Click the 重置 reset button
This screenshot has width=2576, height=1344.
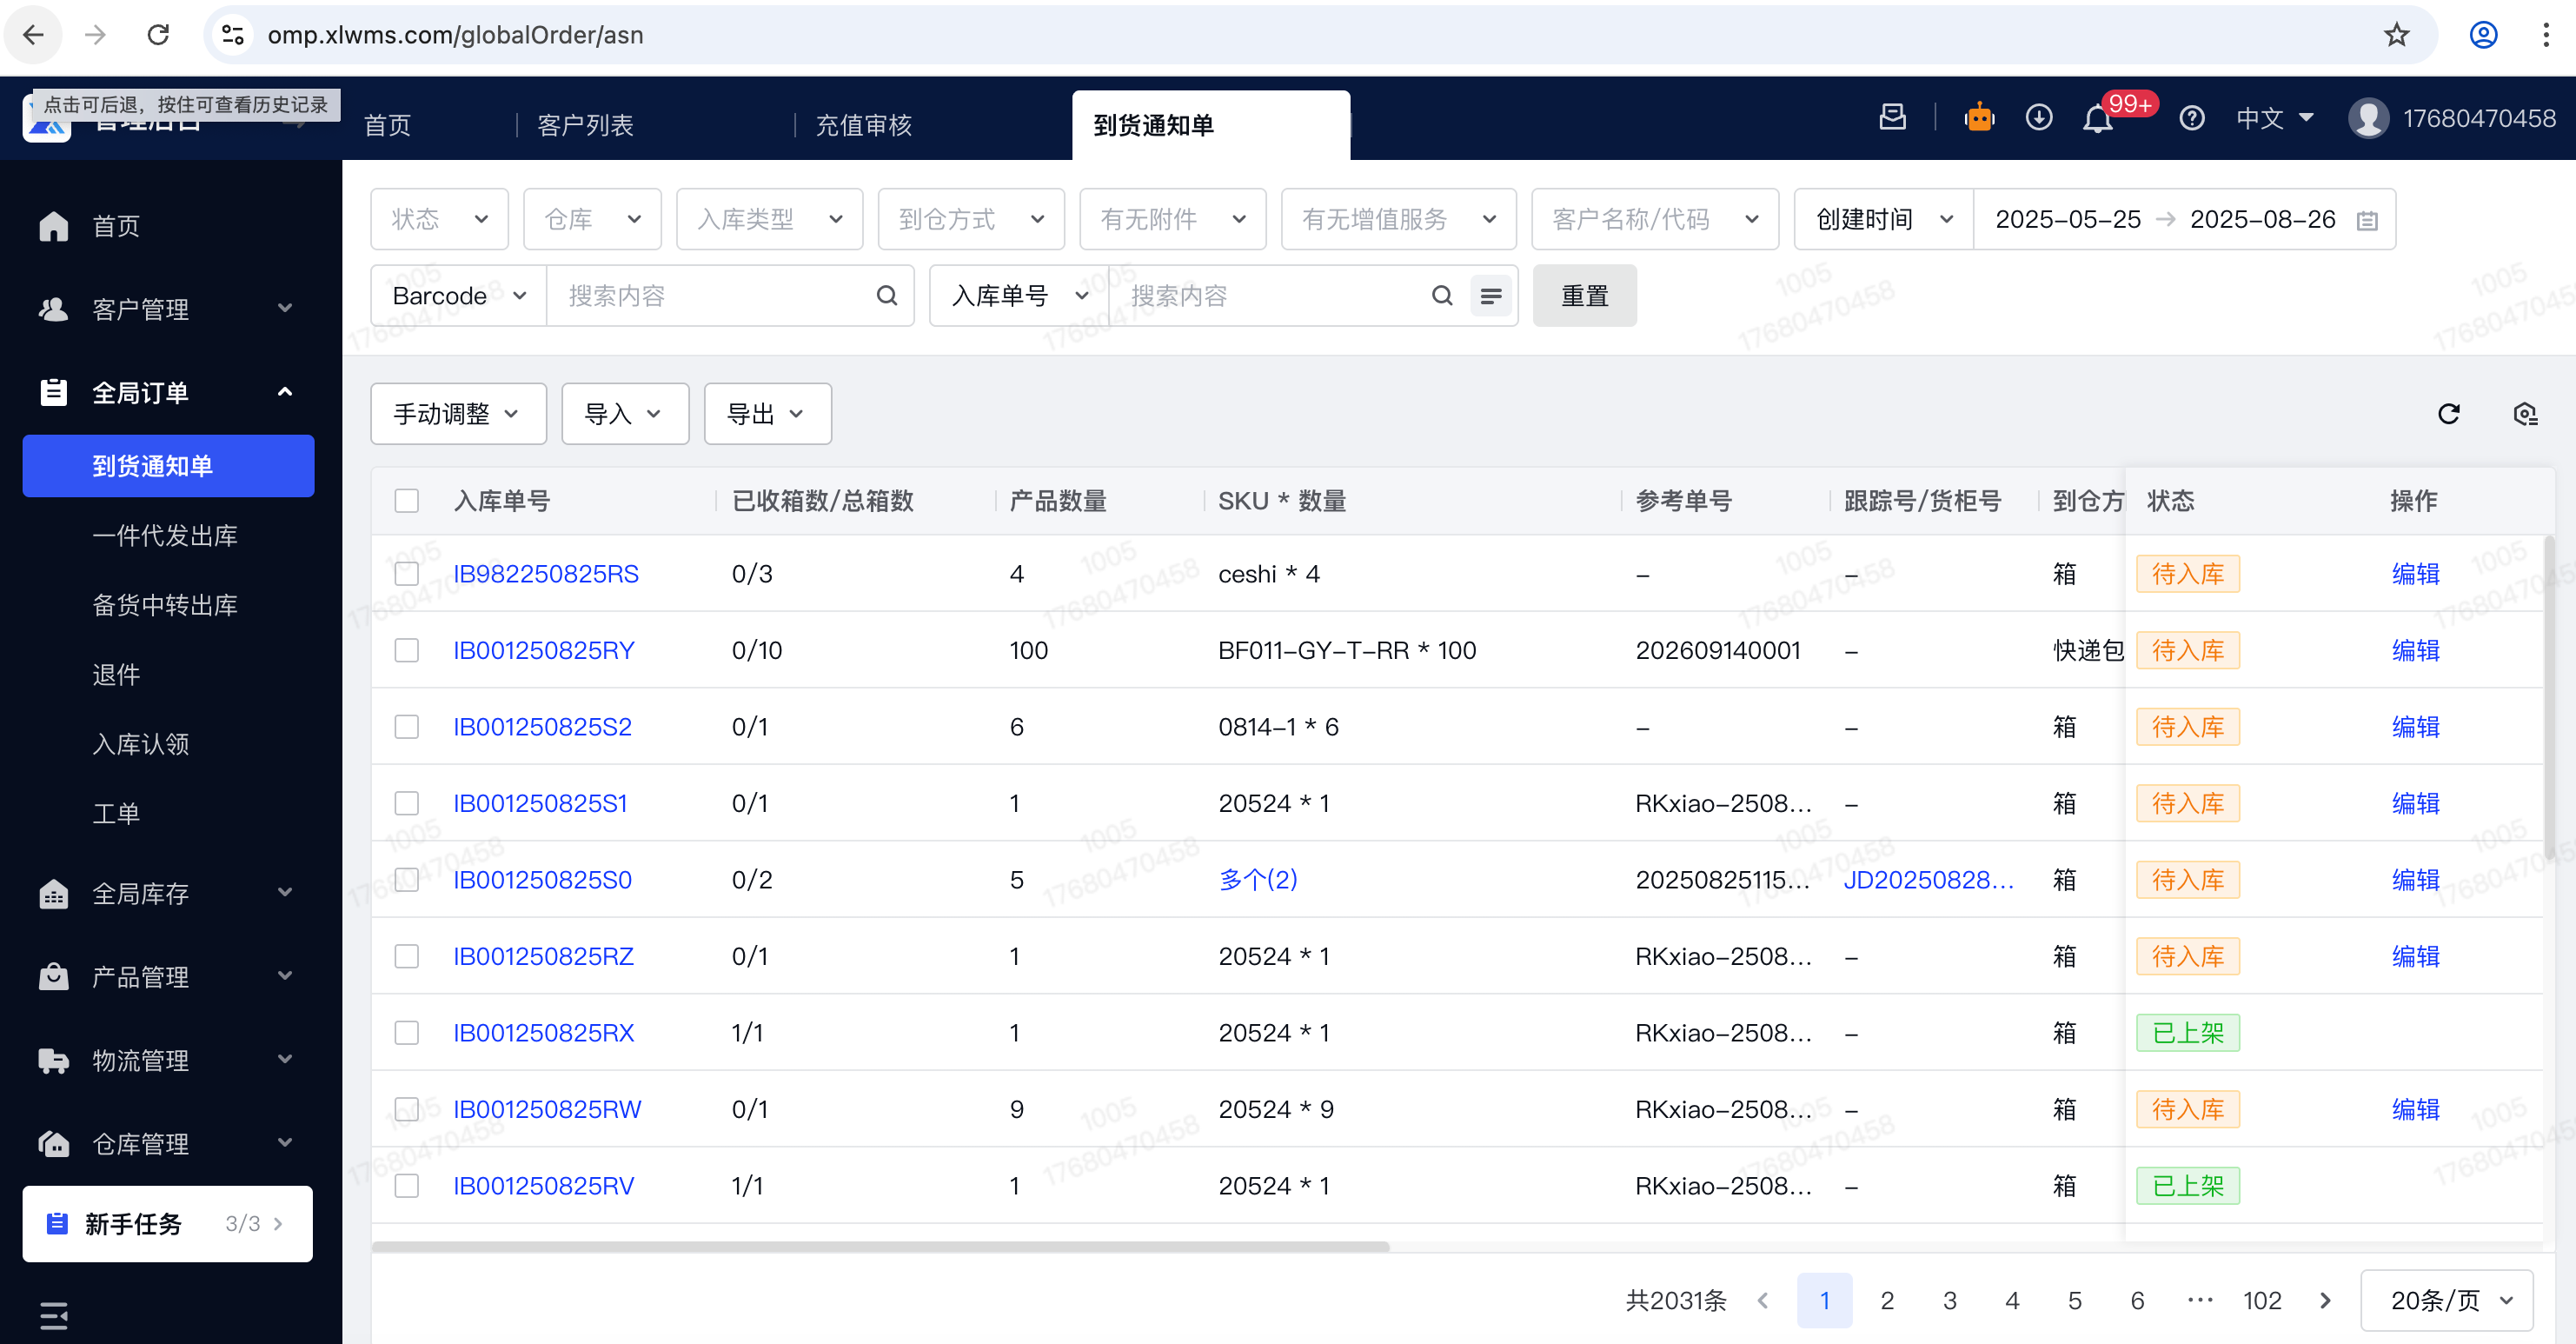coord(1584,295)
